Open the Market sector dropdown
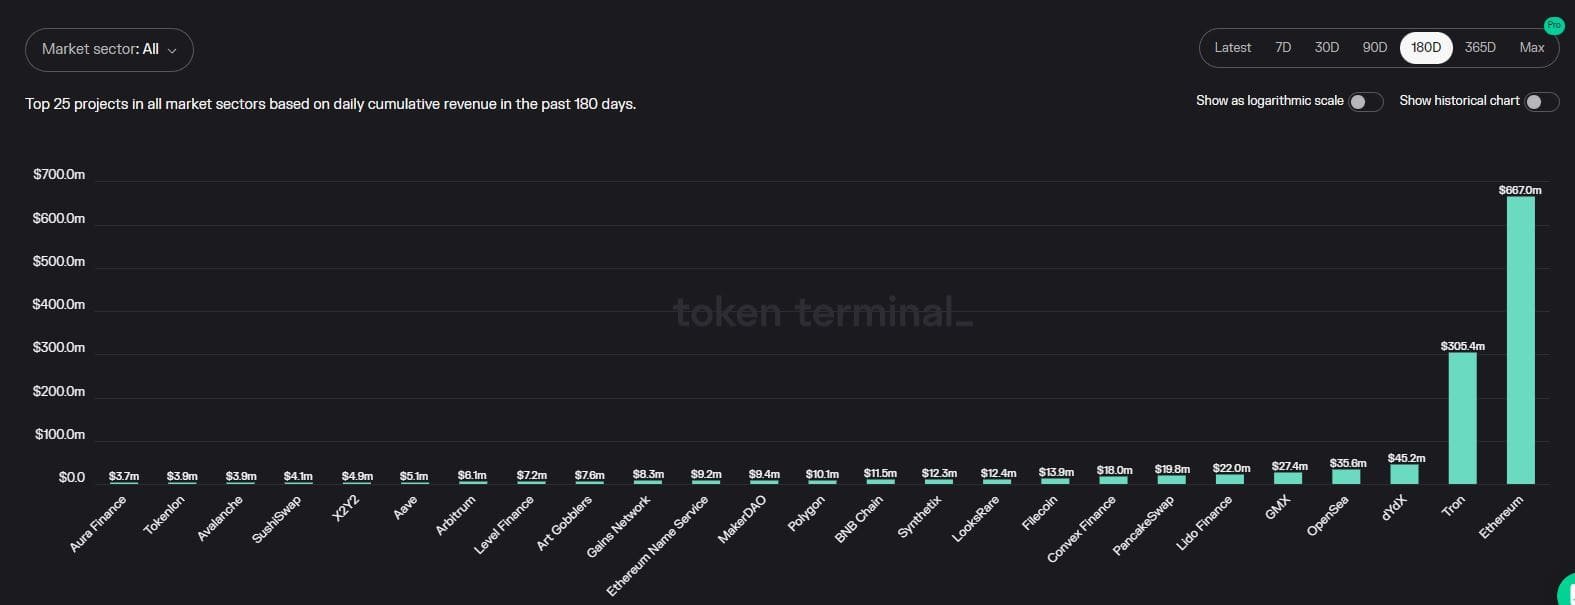The height and width of the screenshot is (605, 1575). click(108, 49)
